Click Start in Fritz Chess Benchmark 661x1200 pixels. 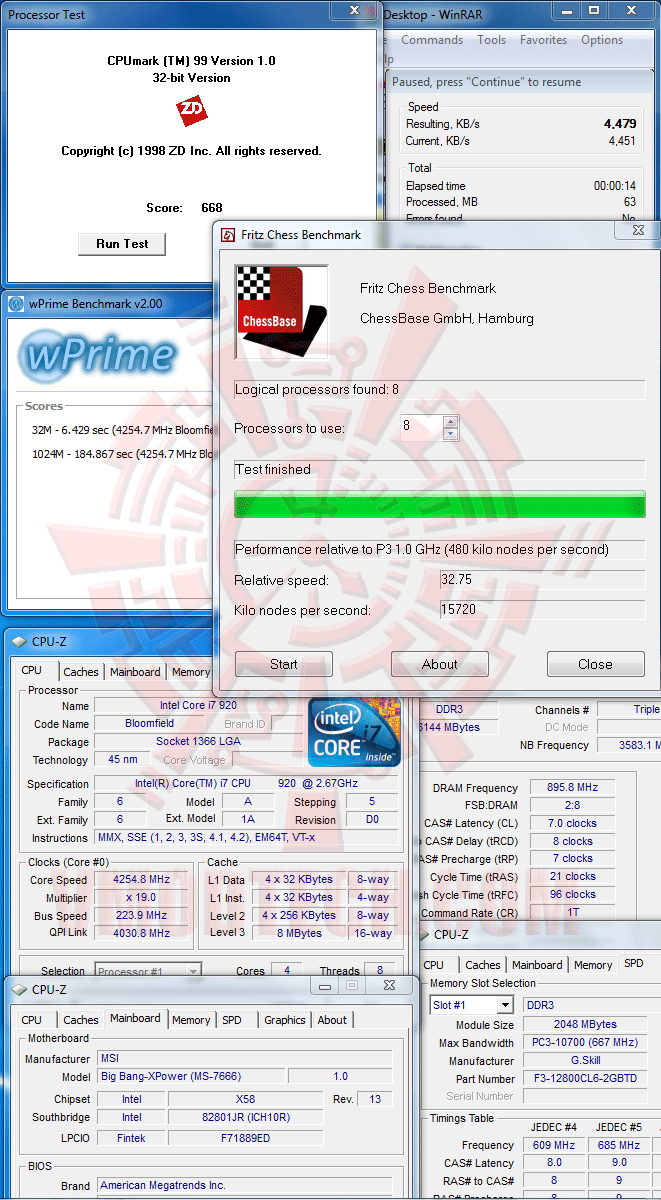pyautogui.click(x=284, y=664)
